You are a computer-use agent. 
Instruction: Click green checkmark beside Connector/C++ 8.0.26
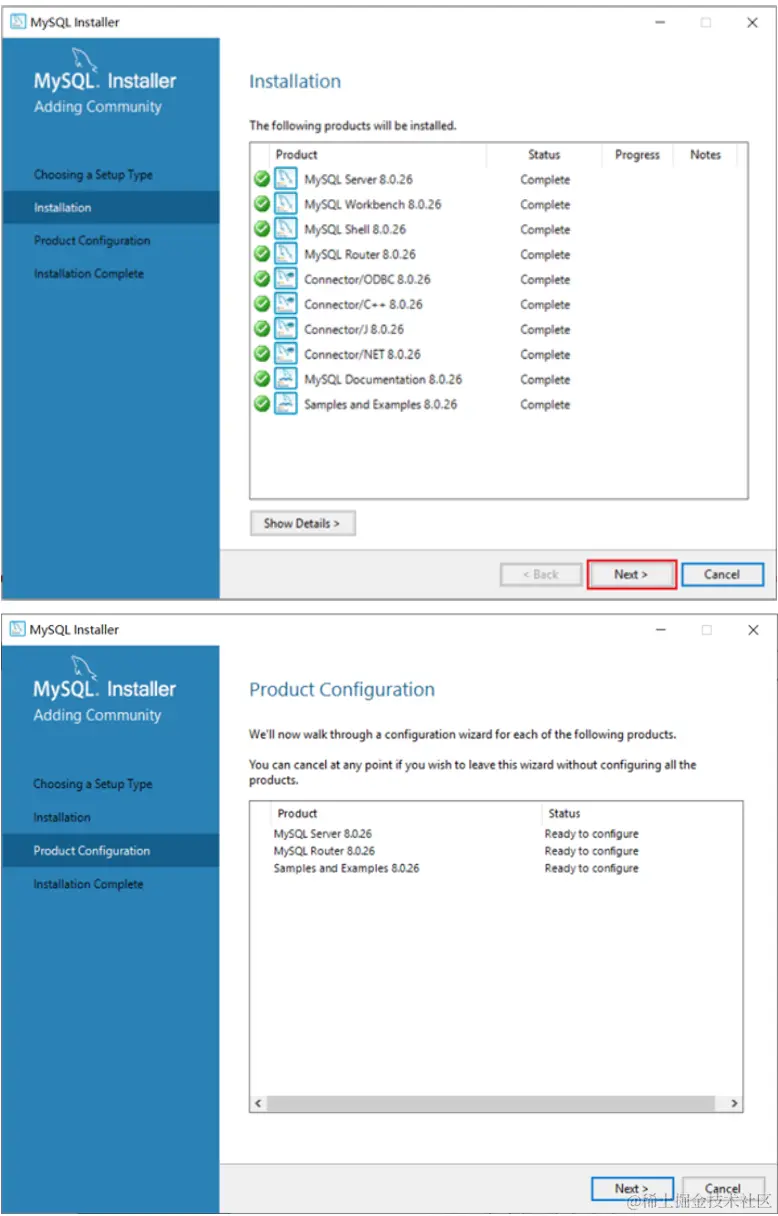pos(262,304)
